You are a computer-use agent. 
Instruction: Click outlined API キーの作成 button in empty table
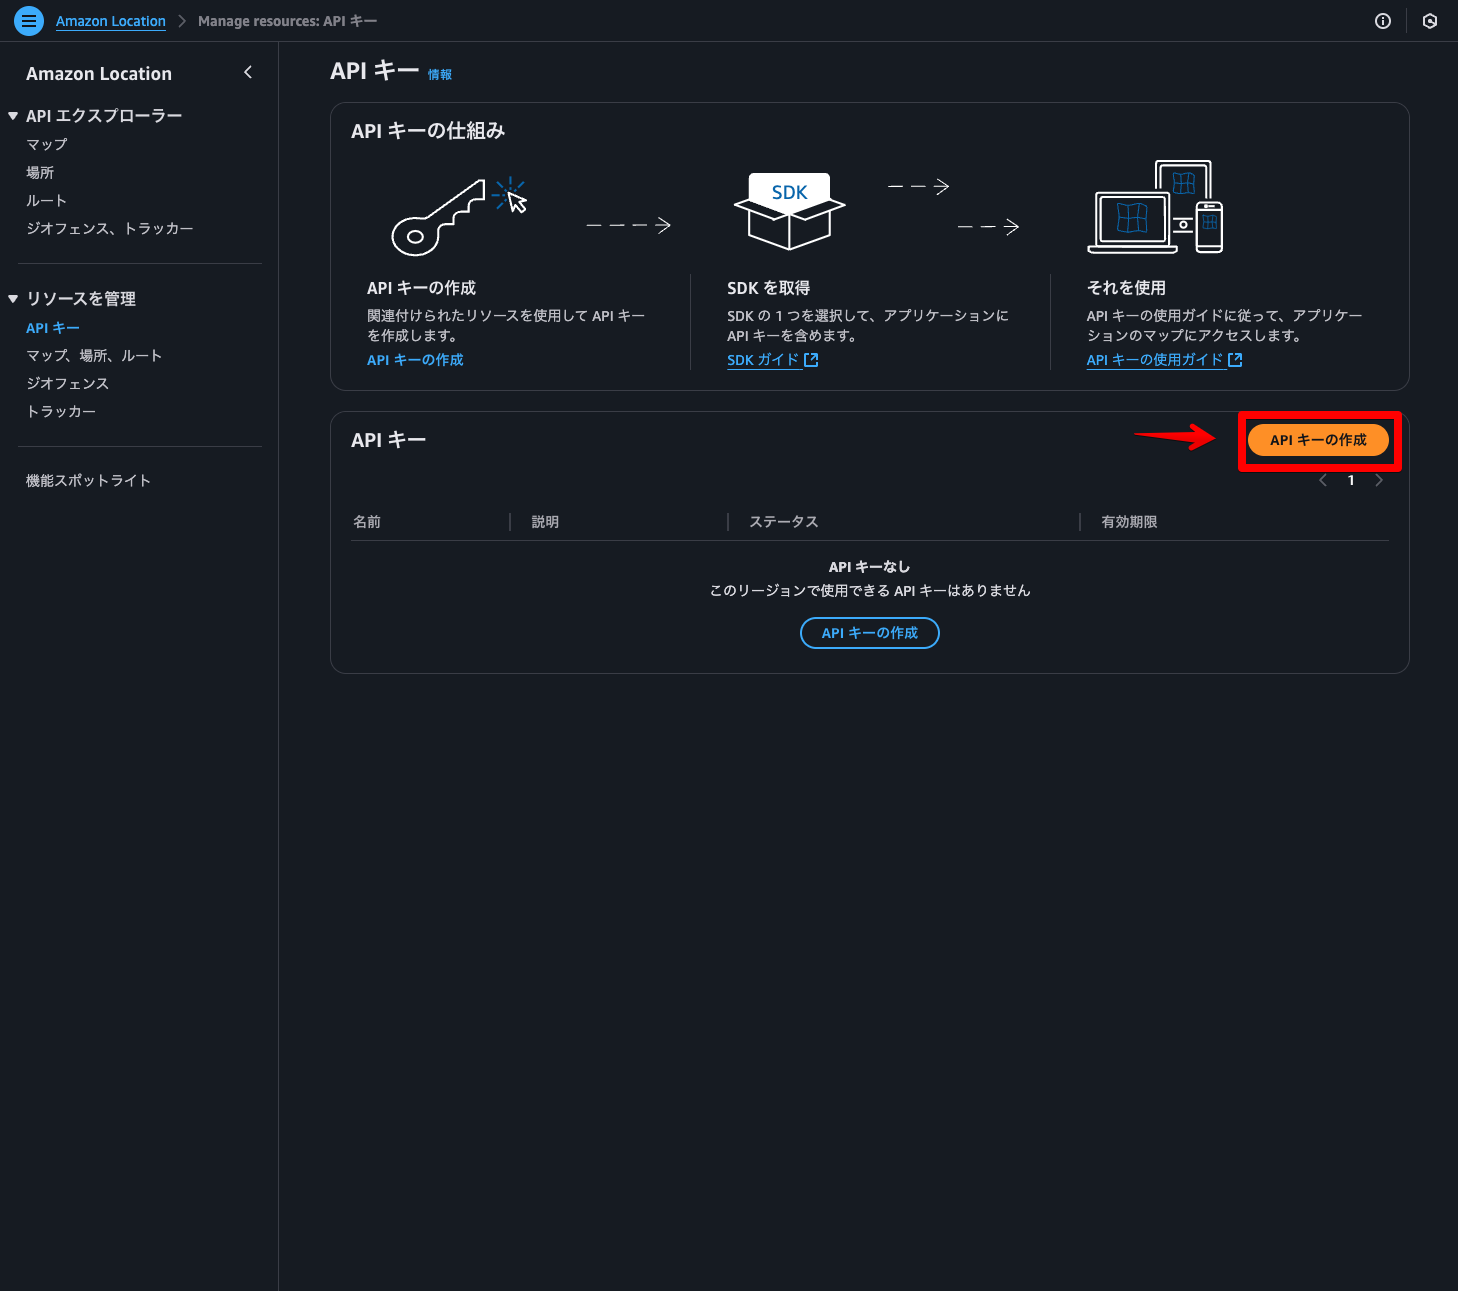pos(870,633)
